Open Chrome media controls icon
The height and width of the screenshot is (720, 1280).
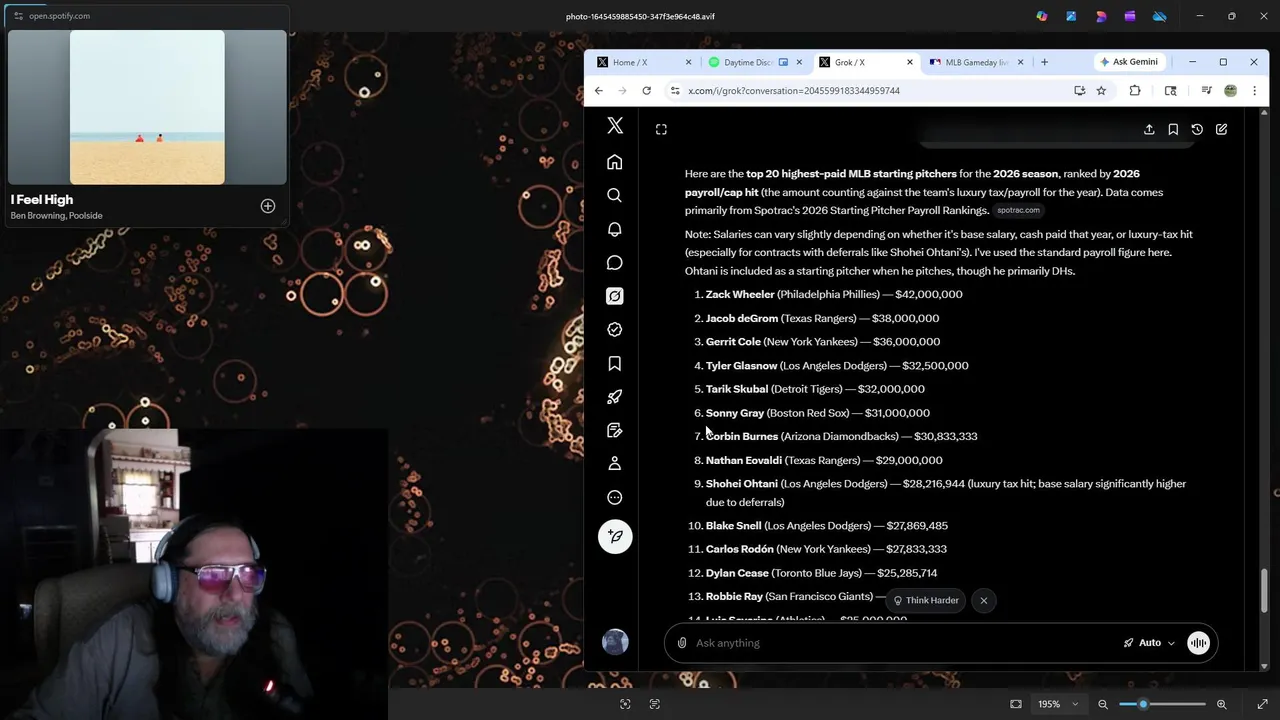tap(1206, 90)
